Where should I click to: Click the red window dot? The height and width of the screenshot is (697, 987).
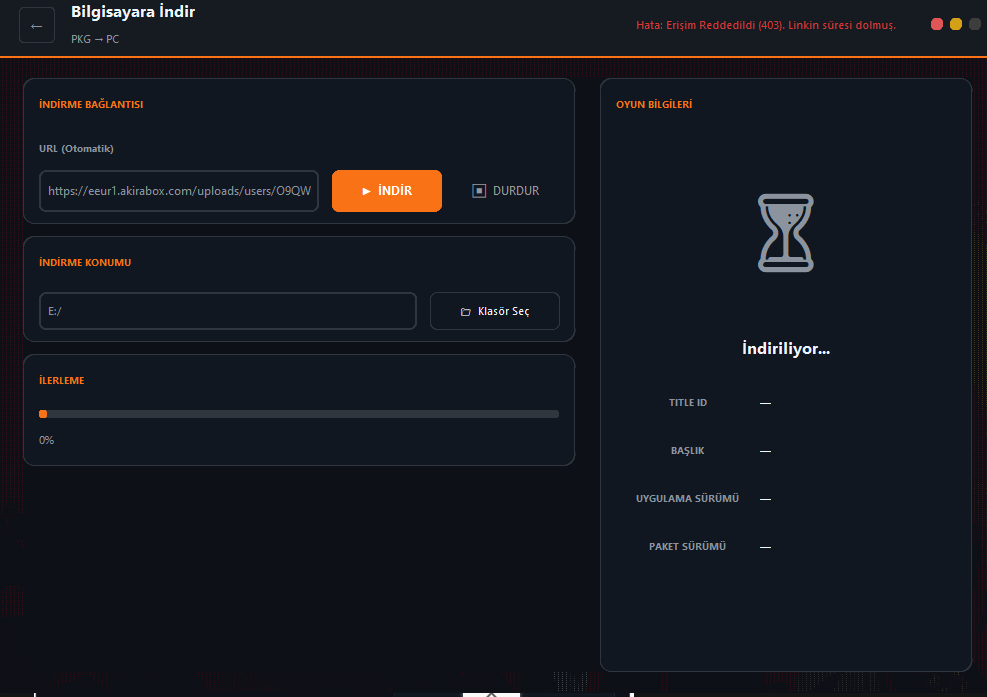(937, 24)
